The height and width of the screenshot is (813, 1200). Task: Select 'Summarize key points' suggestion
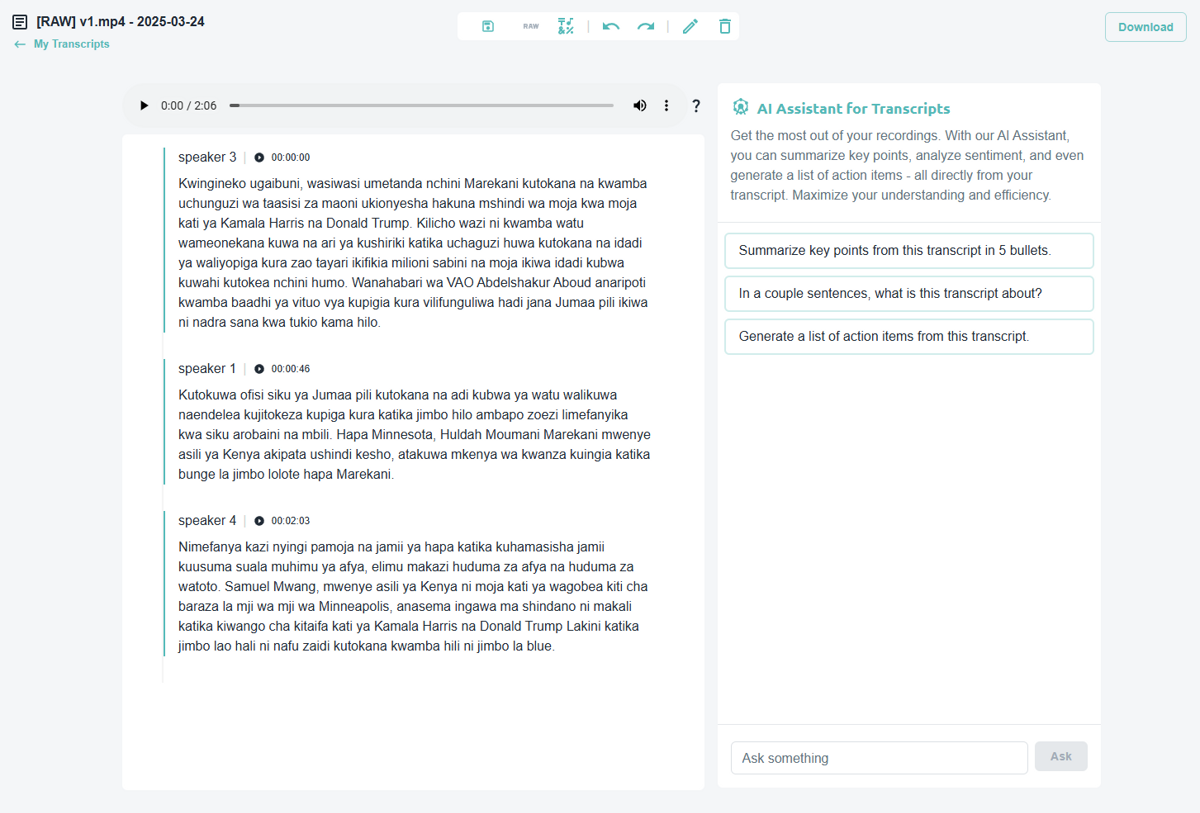(909, 251)
